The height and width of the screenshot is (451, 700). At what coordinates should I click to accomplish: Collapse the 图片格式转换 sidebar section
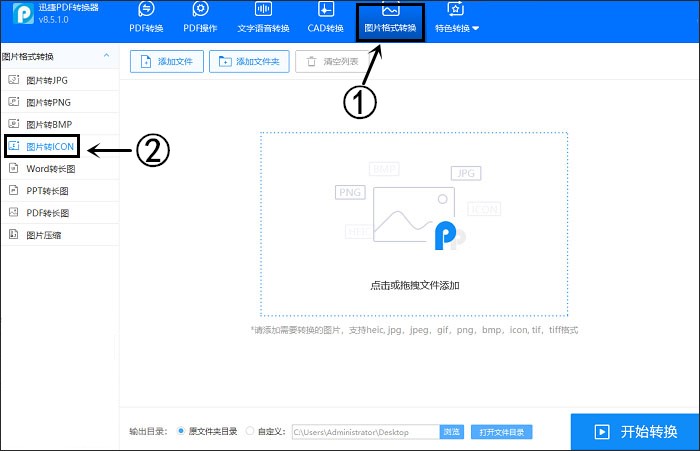(106, 56)
